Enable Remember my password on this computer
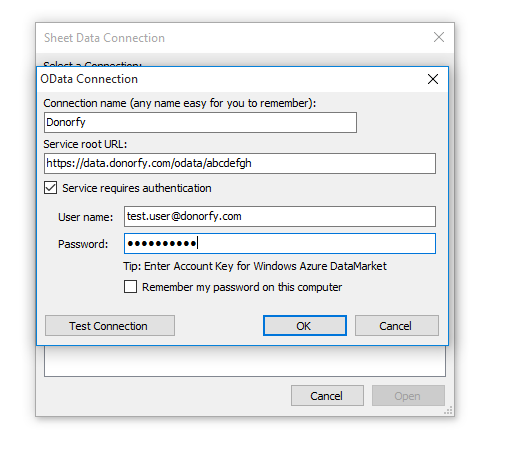Image resolution: width=520 pixels, height=454 pixels. tap(130, 287)
